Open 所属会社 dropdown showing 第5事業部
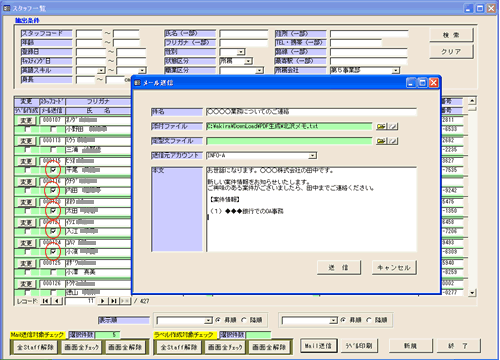 point(395,70)
